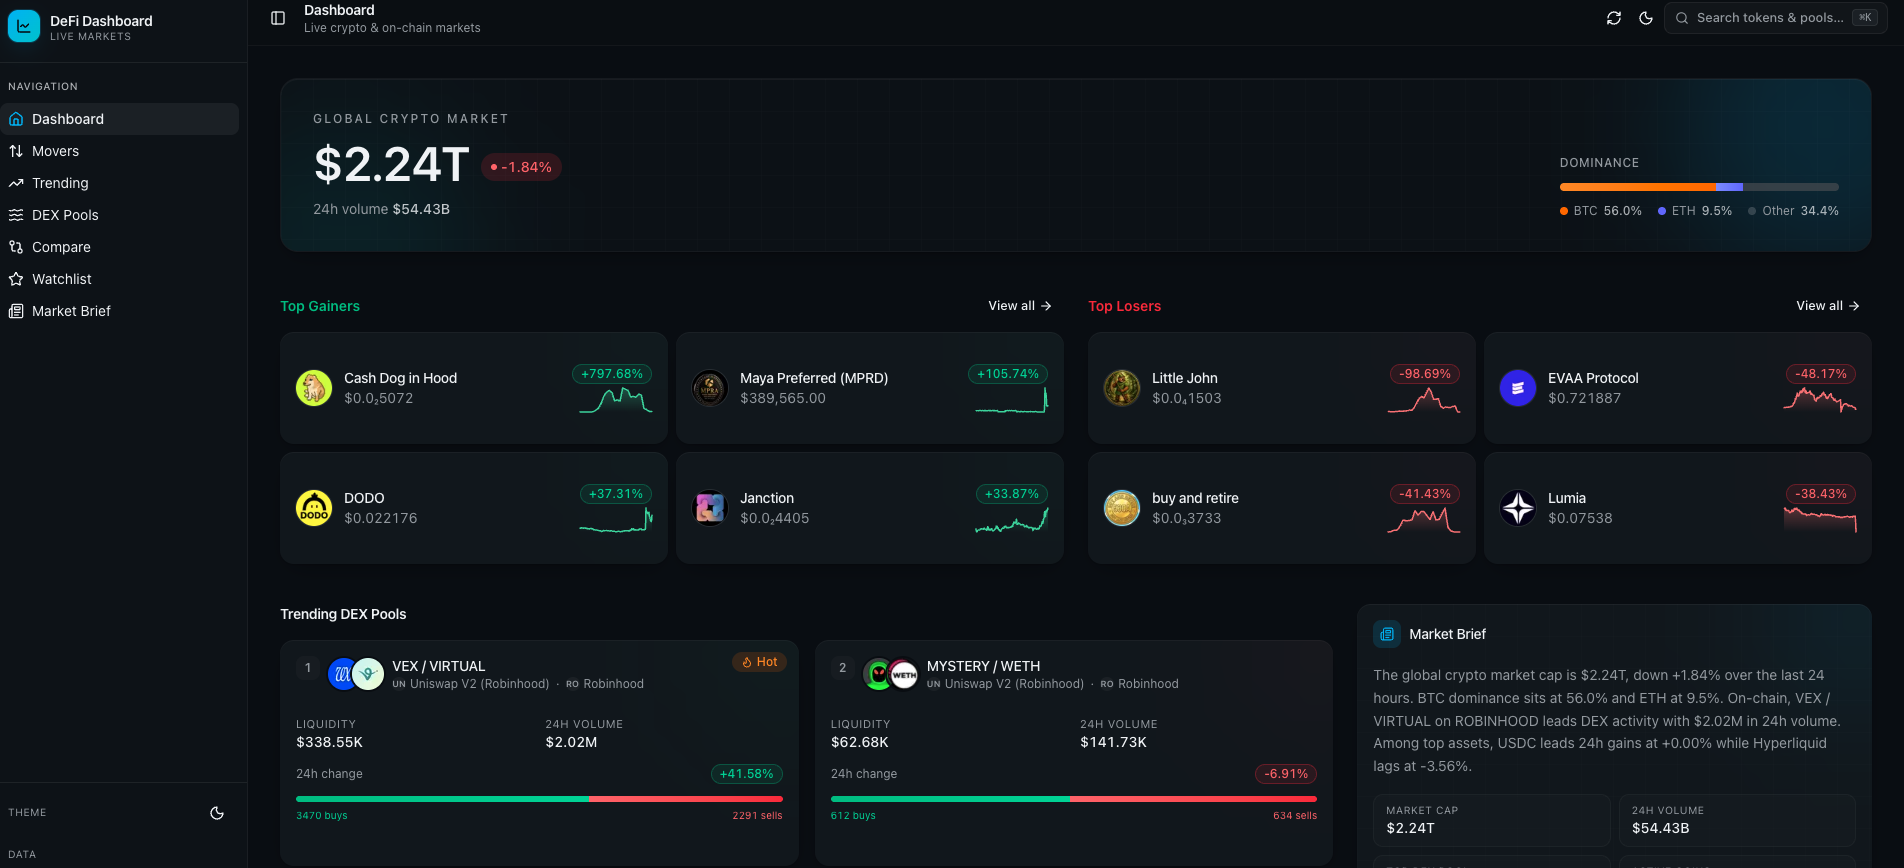Image resolution: width=1904 pixels, height=868 pixels.
Task: Click the MYSTERY / WETH buys-sells ratio bar
Action: [x=1074, y=799]
